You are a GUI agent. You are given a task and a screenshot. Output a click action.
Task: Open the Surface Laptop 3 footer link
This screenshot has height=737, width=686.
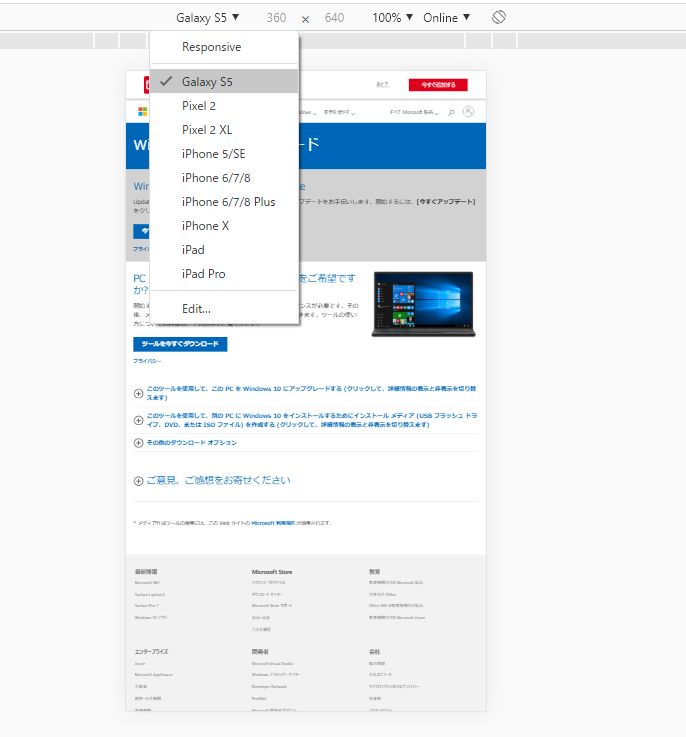pos(150,595)
